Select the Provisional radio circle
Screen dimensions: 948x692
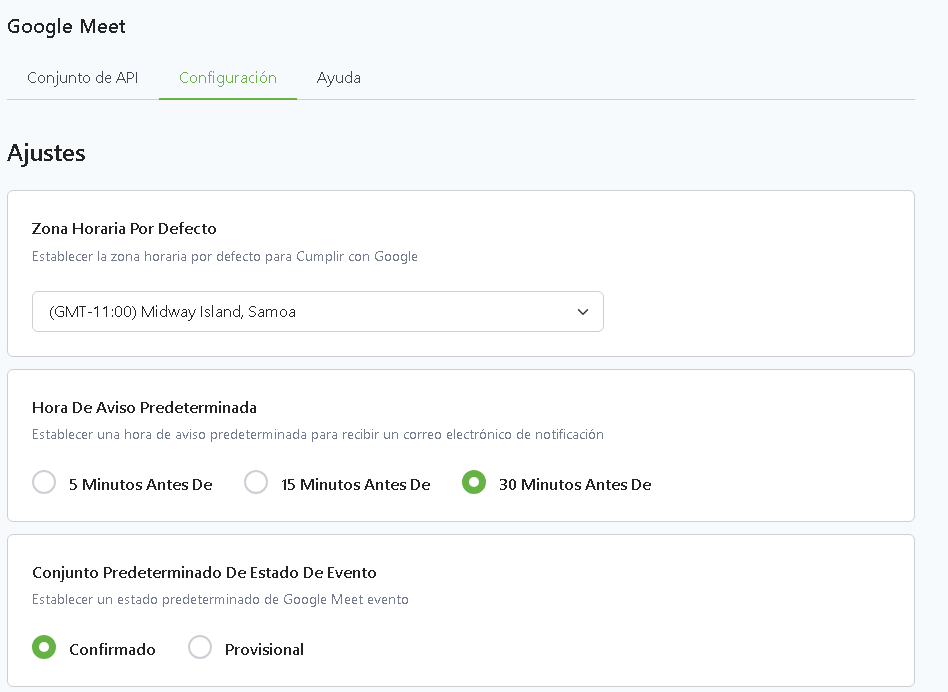pyautogui.click(x=200, y=648)
